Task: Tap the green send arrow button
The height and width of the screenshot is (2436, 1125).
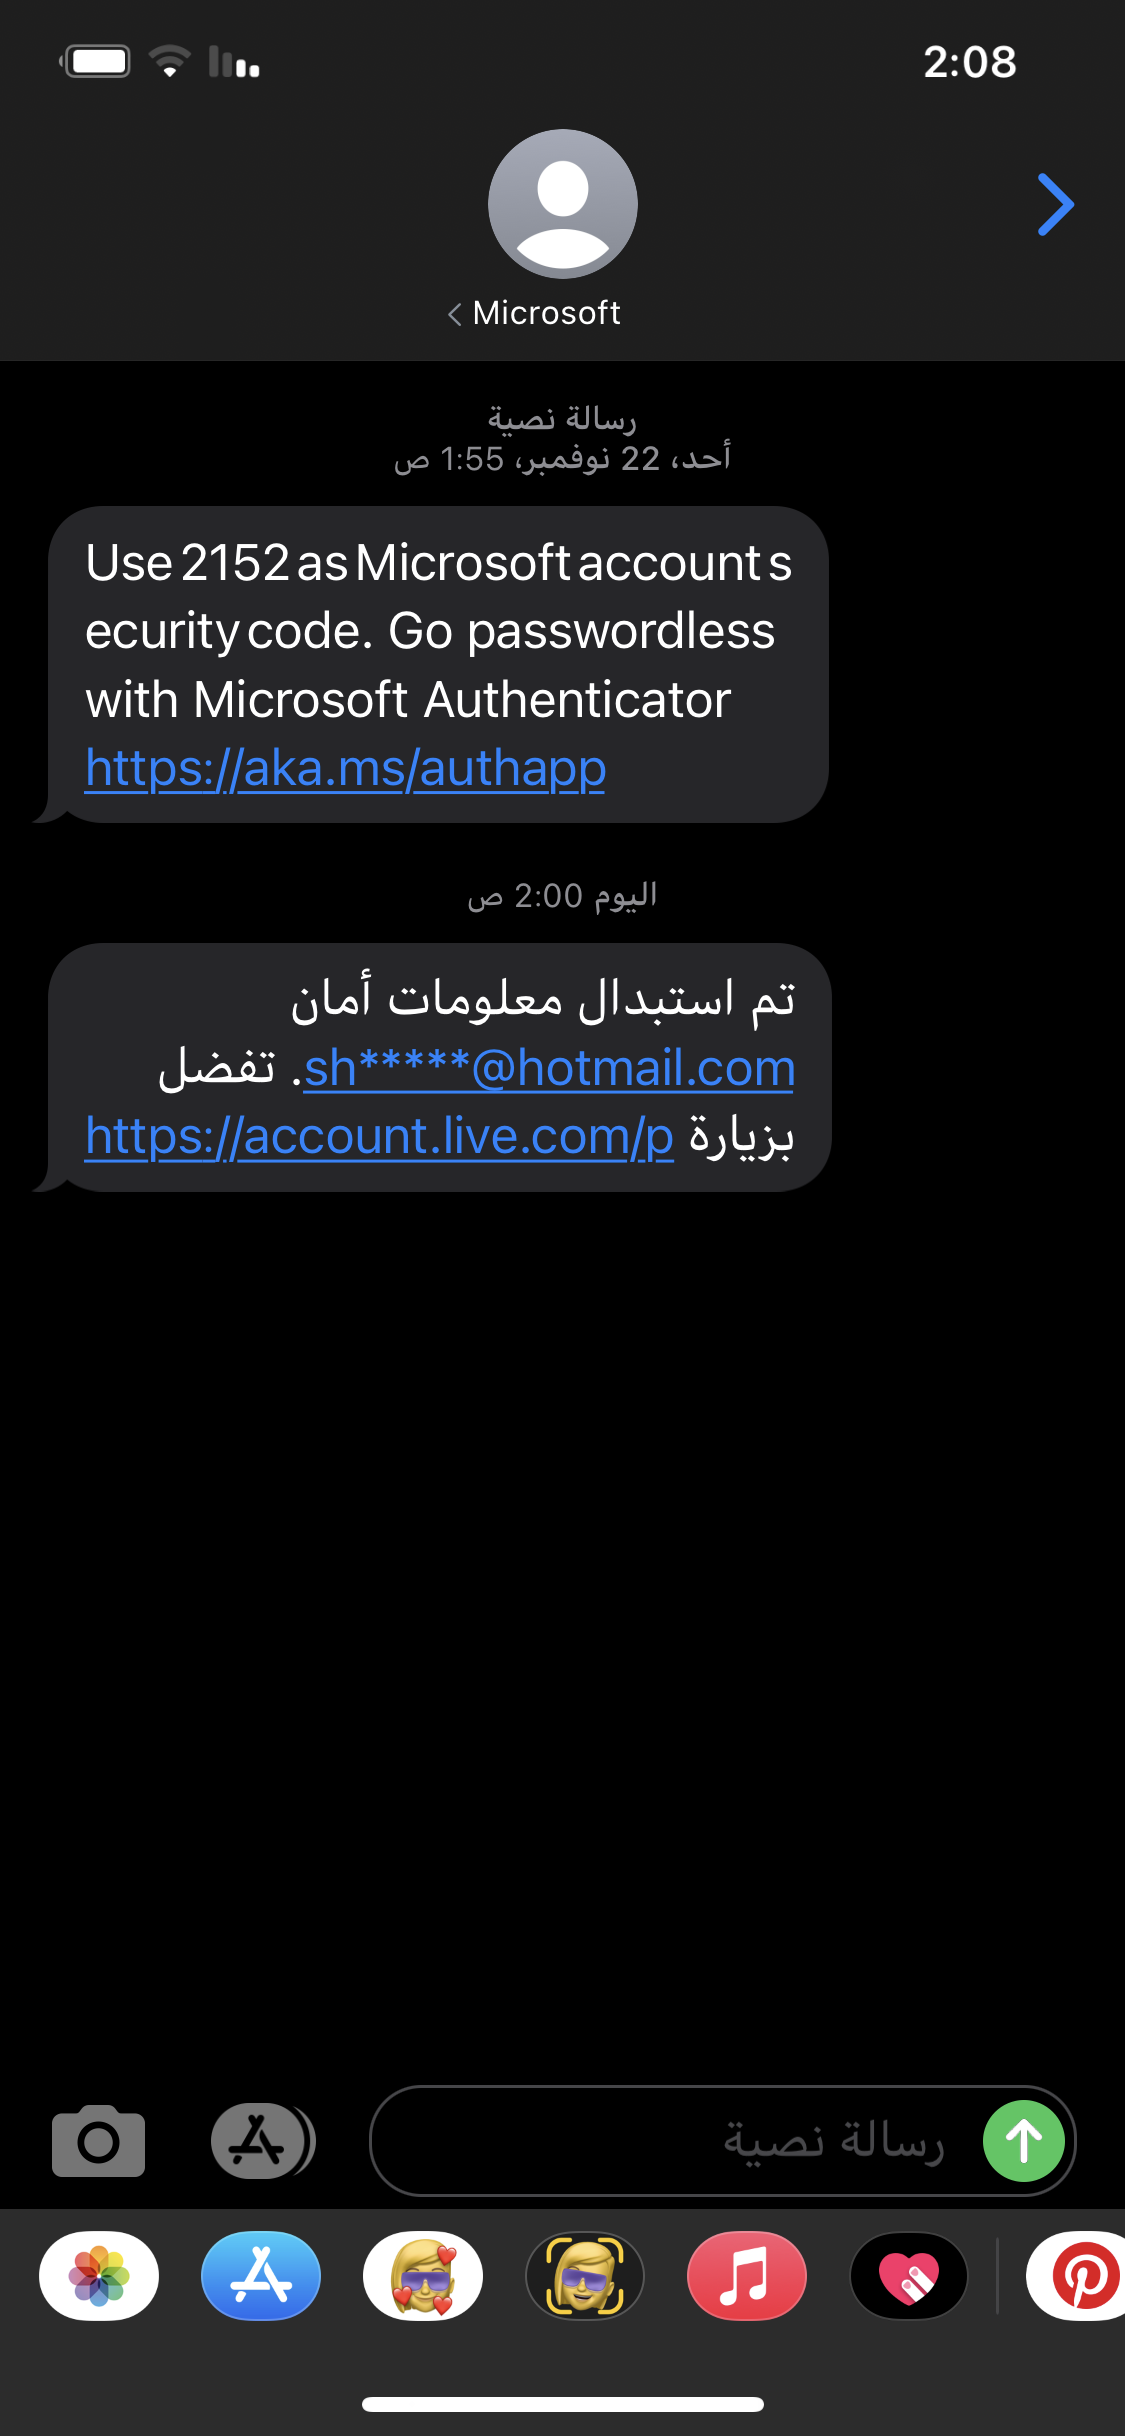Action: [1023, 2141]
